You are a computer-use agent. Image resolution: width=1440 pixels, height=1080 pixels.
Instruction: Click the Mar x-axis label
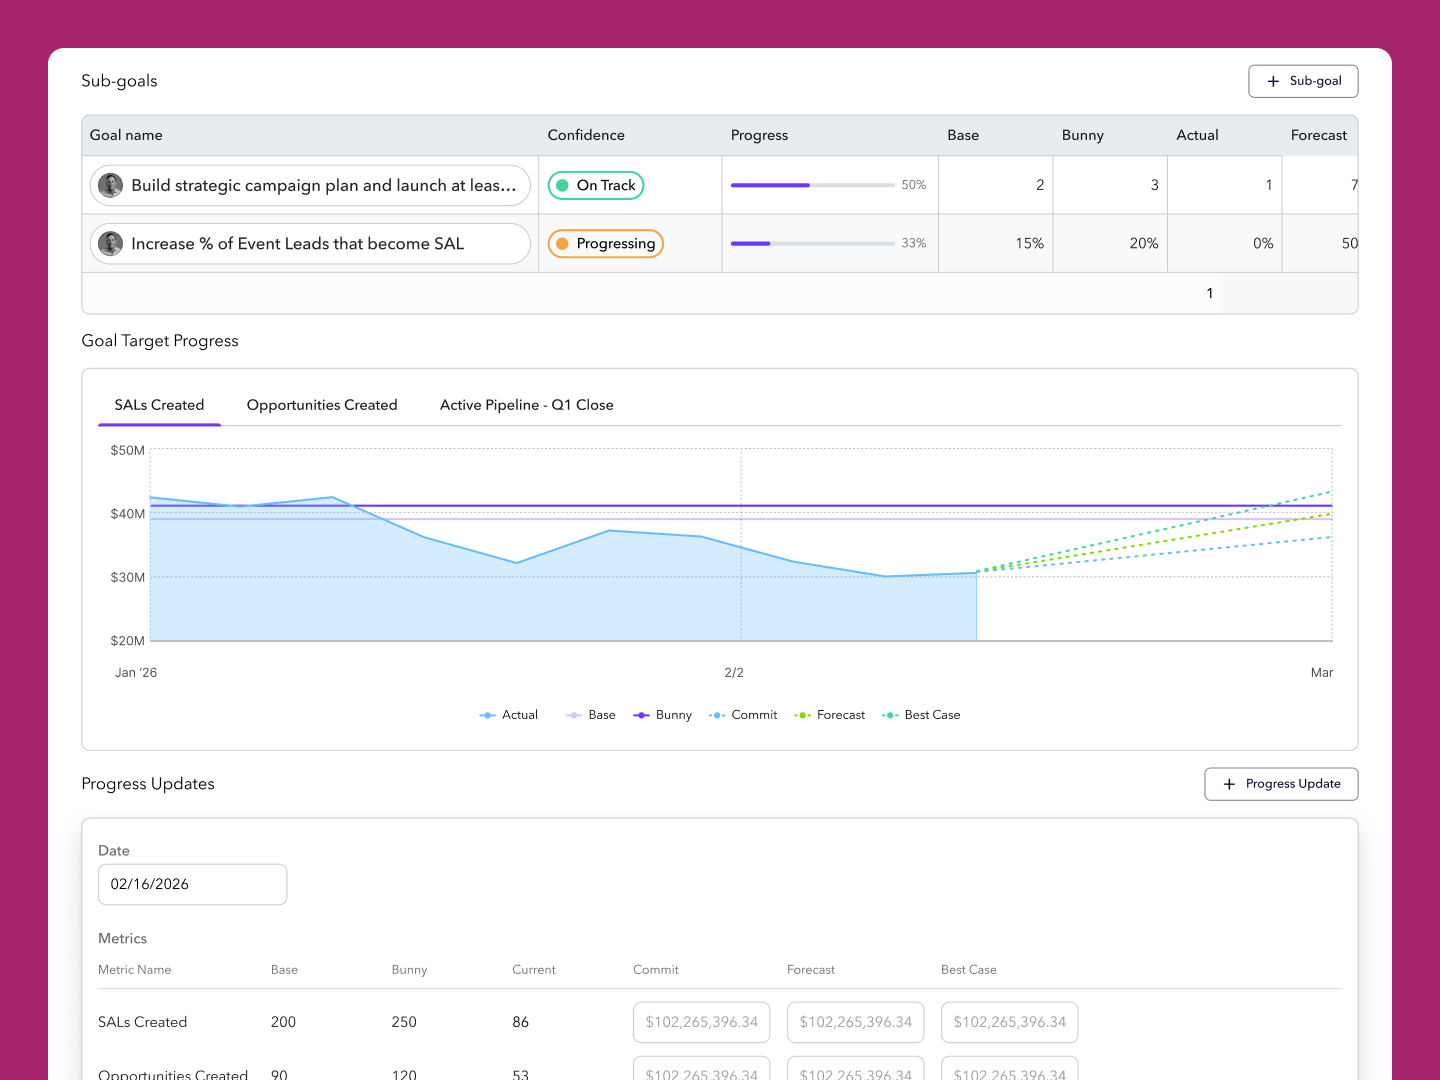pyautogui.click(x=1322, y=673)
